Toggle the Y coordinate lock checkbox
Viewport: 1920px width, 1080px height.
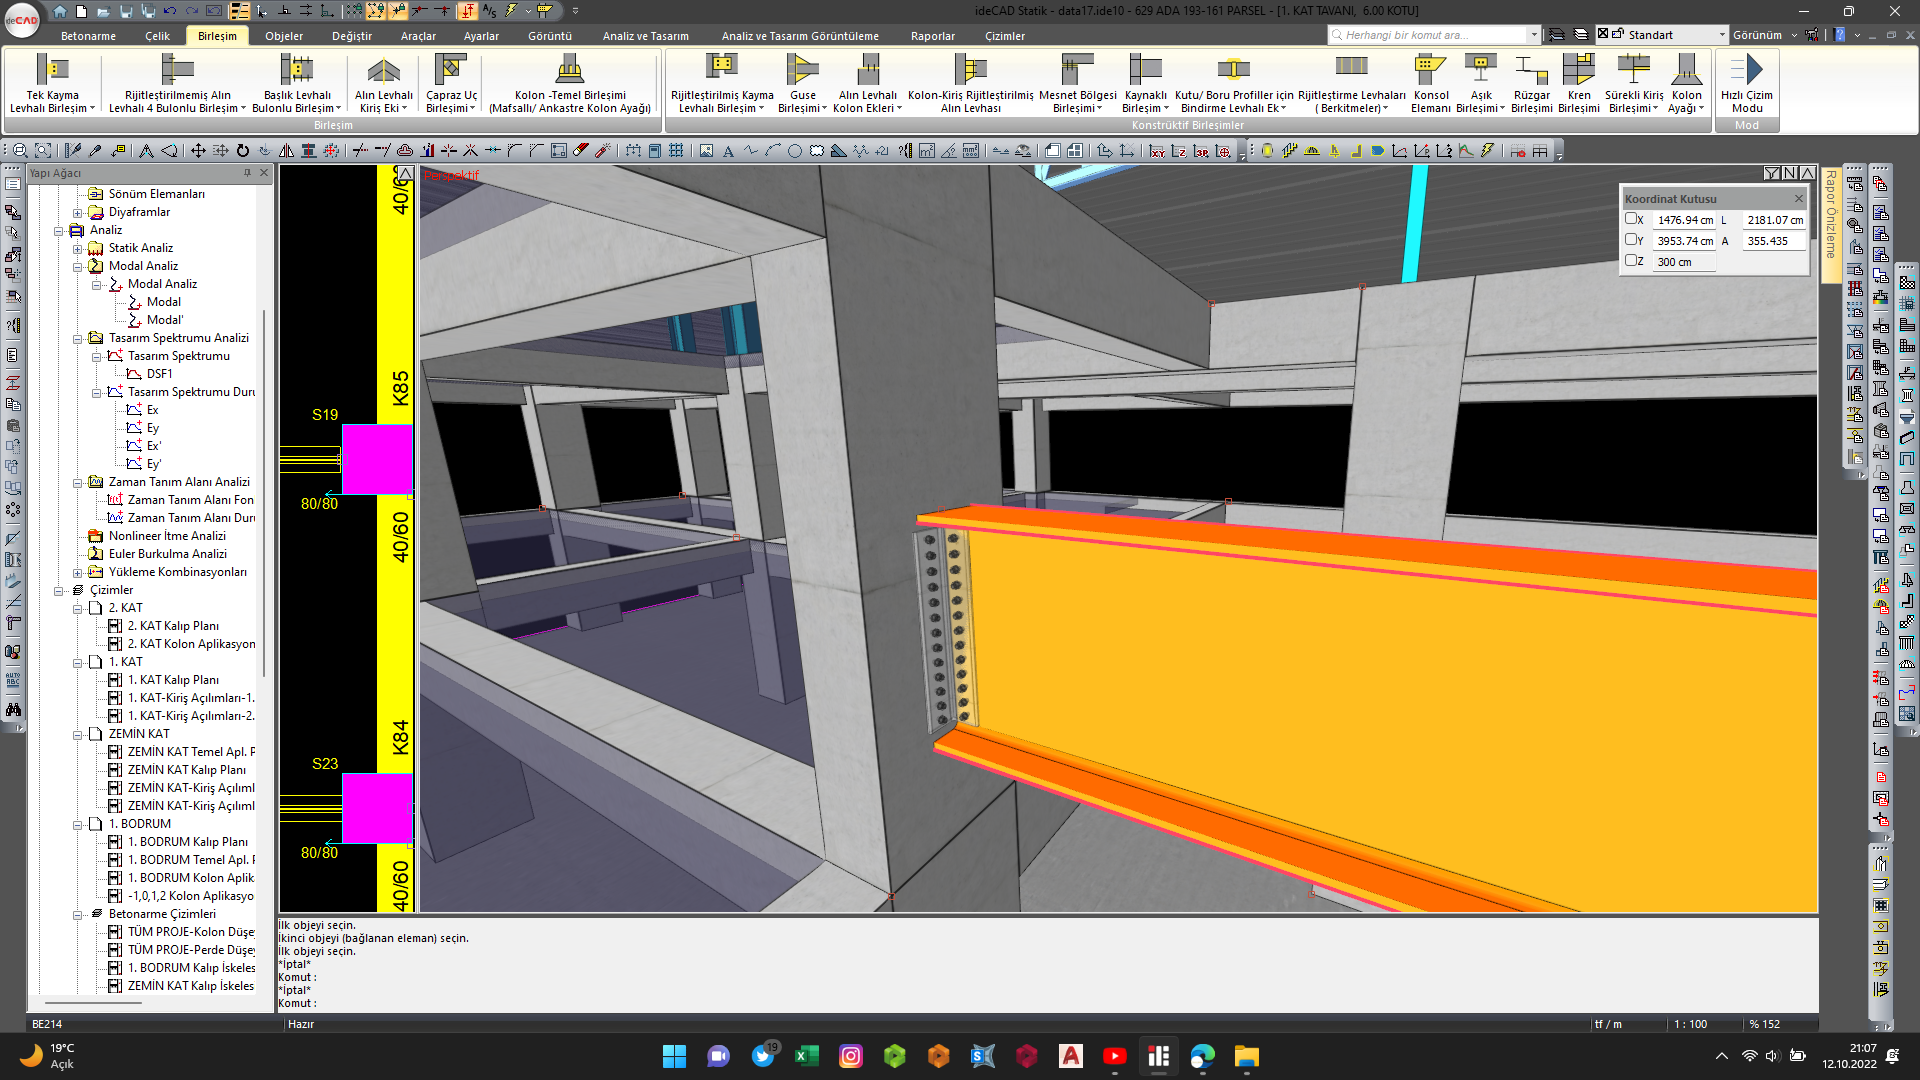(1631, 239)
